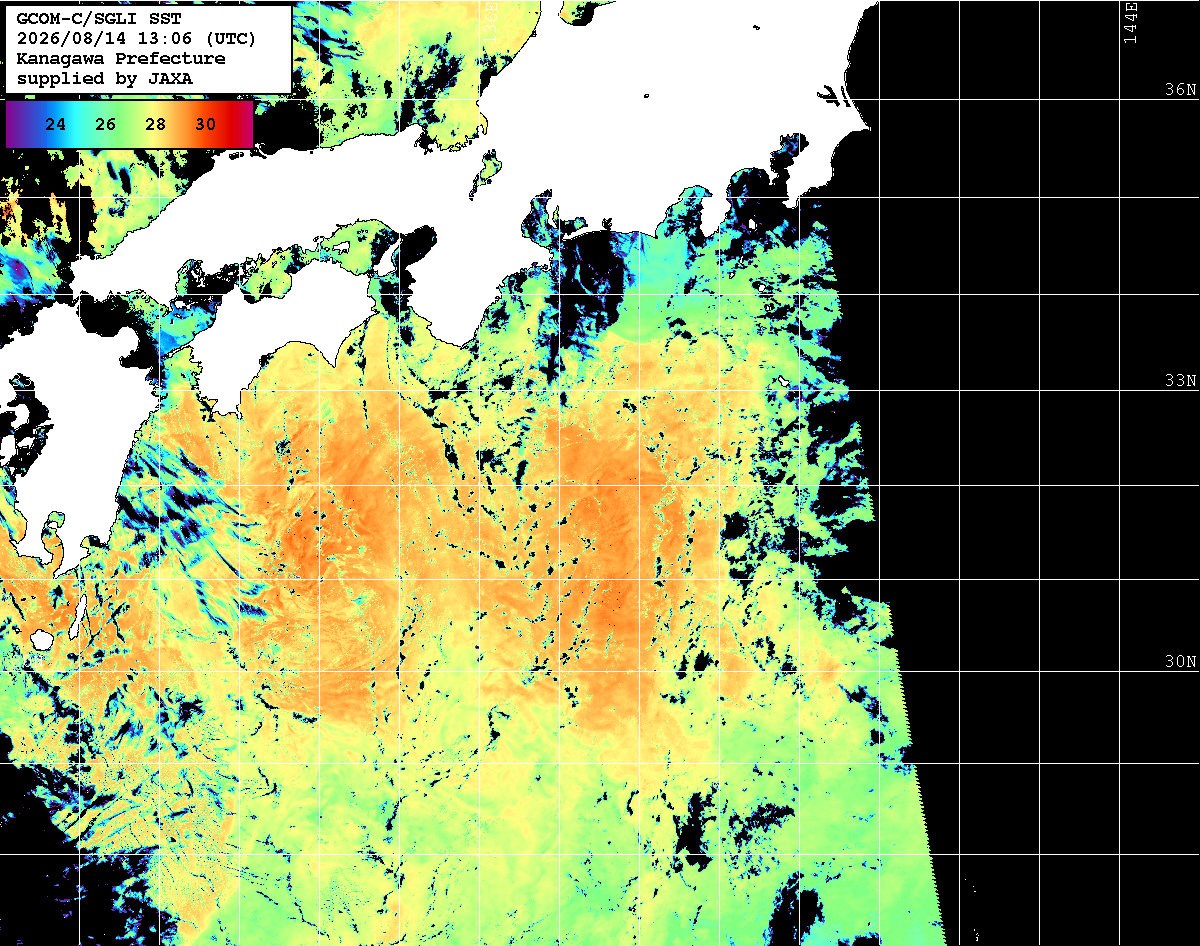Screen dimensions: 1200x946
Task: Click the small white island near 30N at left
Action: pyautogui.click(x=41, y=639)
